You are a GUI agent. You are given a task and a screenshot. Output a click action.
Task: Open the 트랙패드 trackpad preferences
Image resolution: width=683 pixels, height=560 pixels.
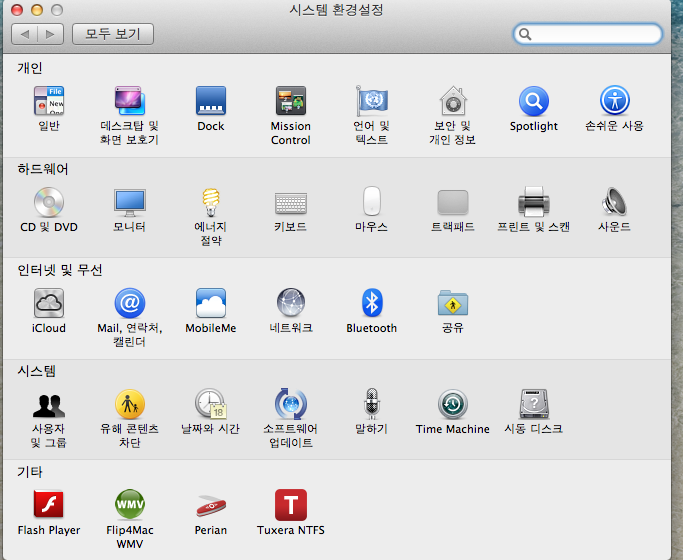point(453,202)
